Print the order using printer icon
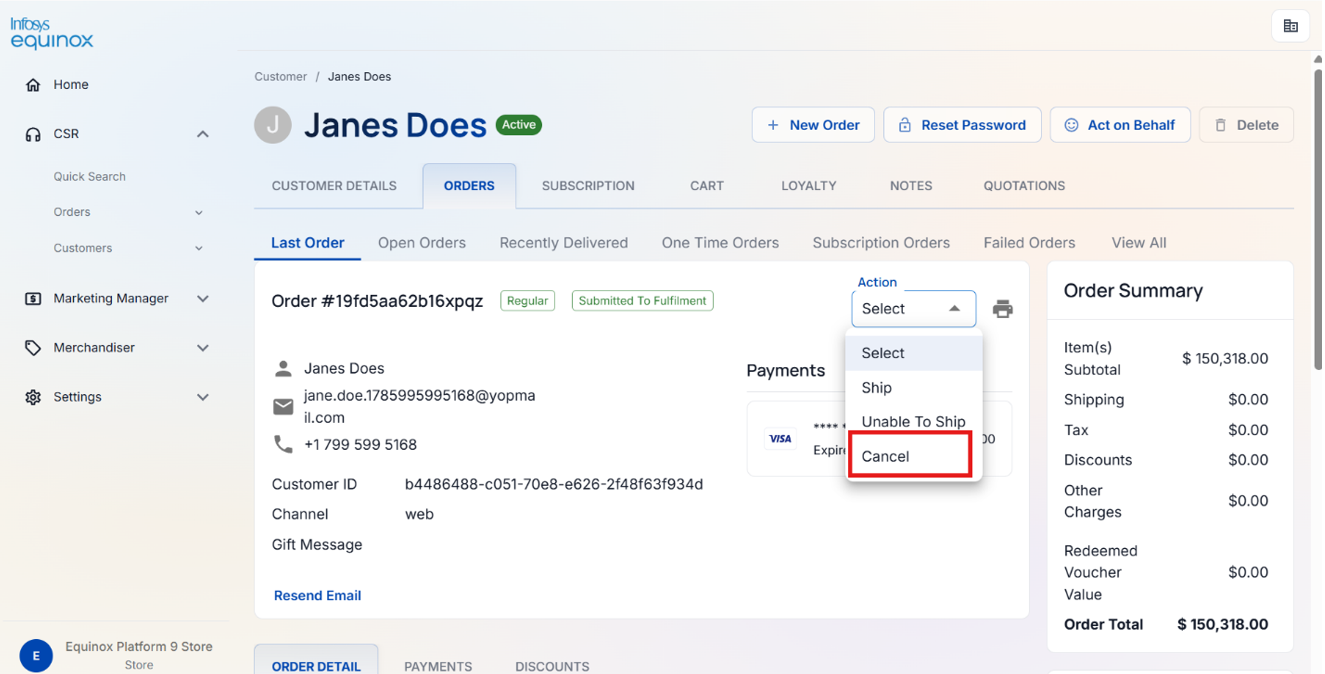 coord(1002,309)
